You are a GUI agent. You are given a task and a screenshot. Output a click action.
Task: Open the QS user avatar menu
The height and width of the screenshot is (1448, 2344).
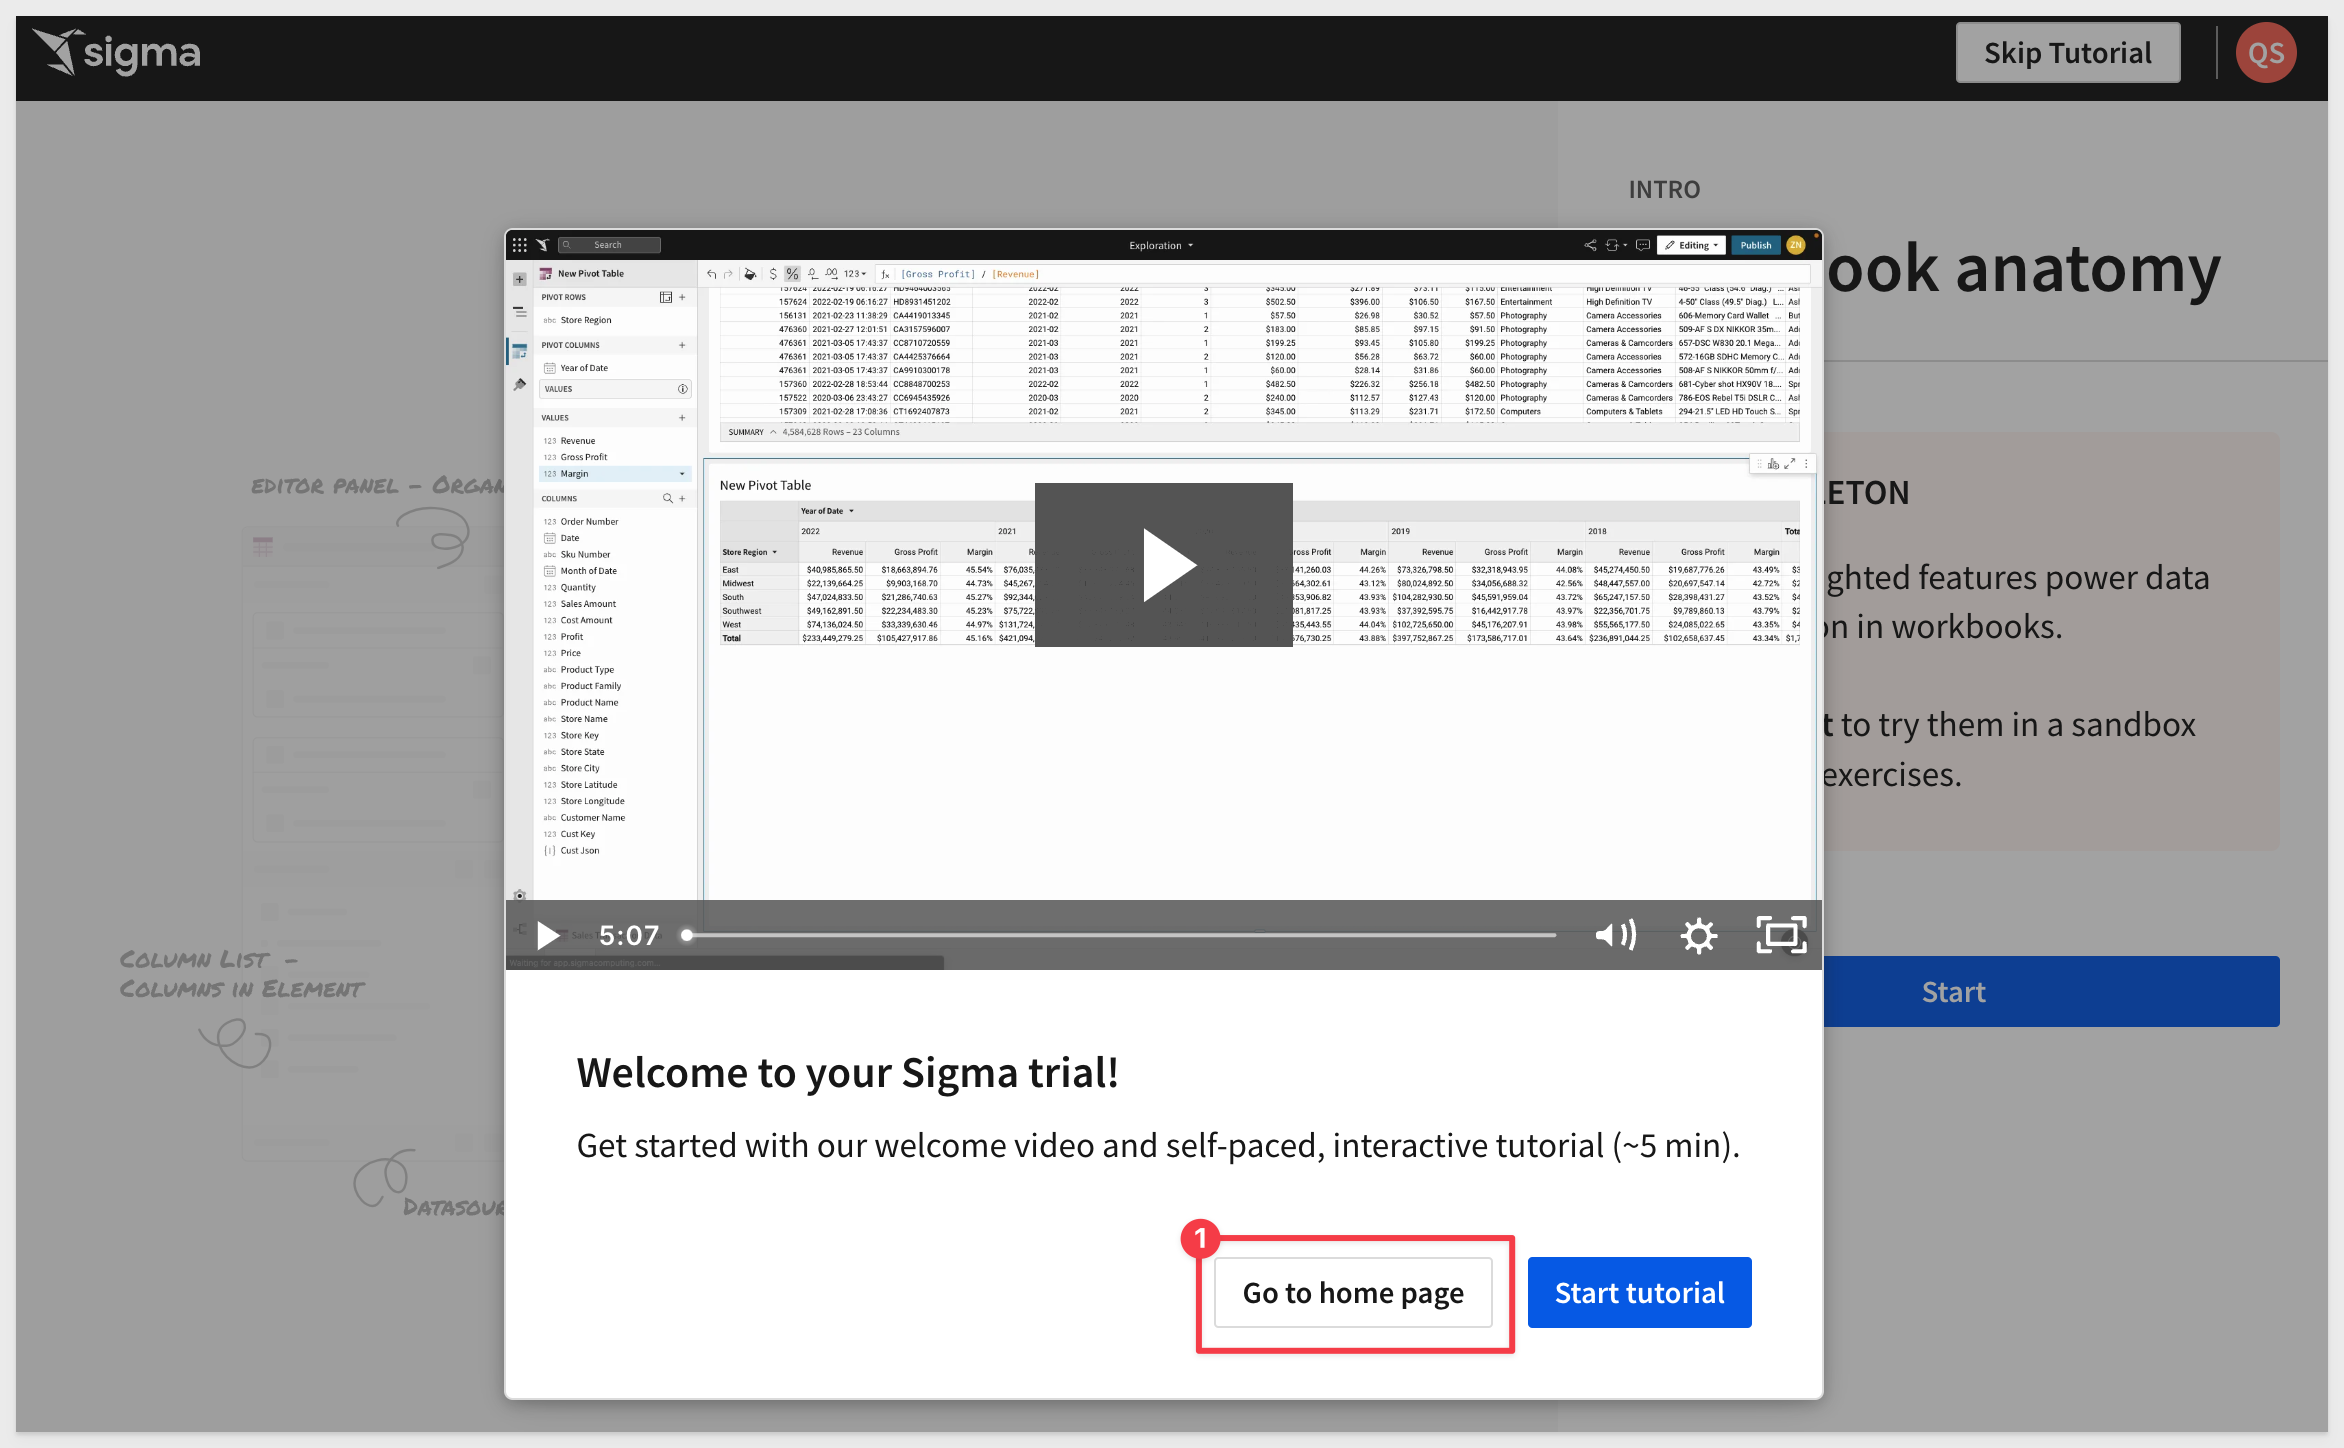(2265, 53)
